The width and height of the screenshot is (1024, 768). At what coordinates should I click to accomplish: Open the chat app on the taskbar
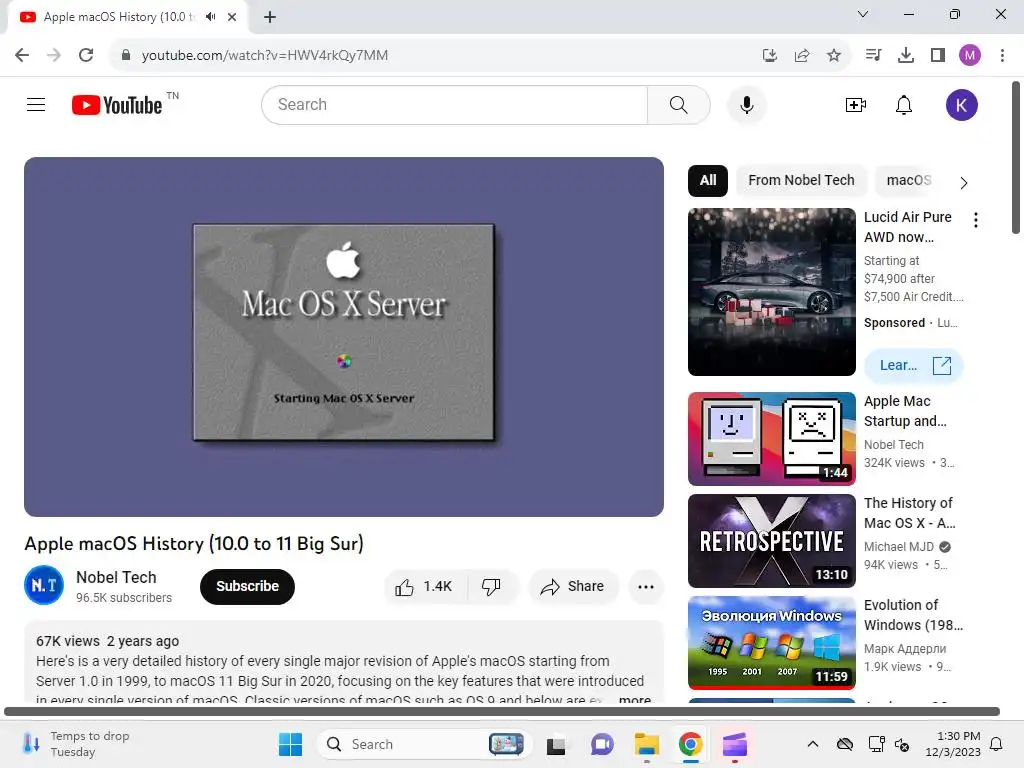point(602,744)
